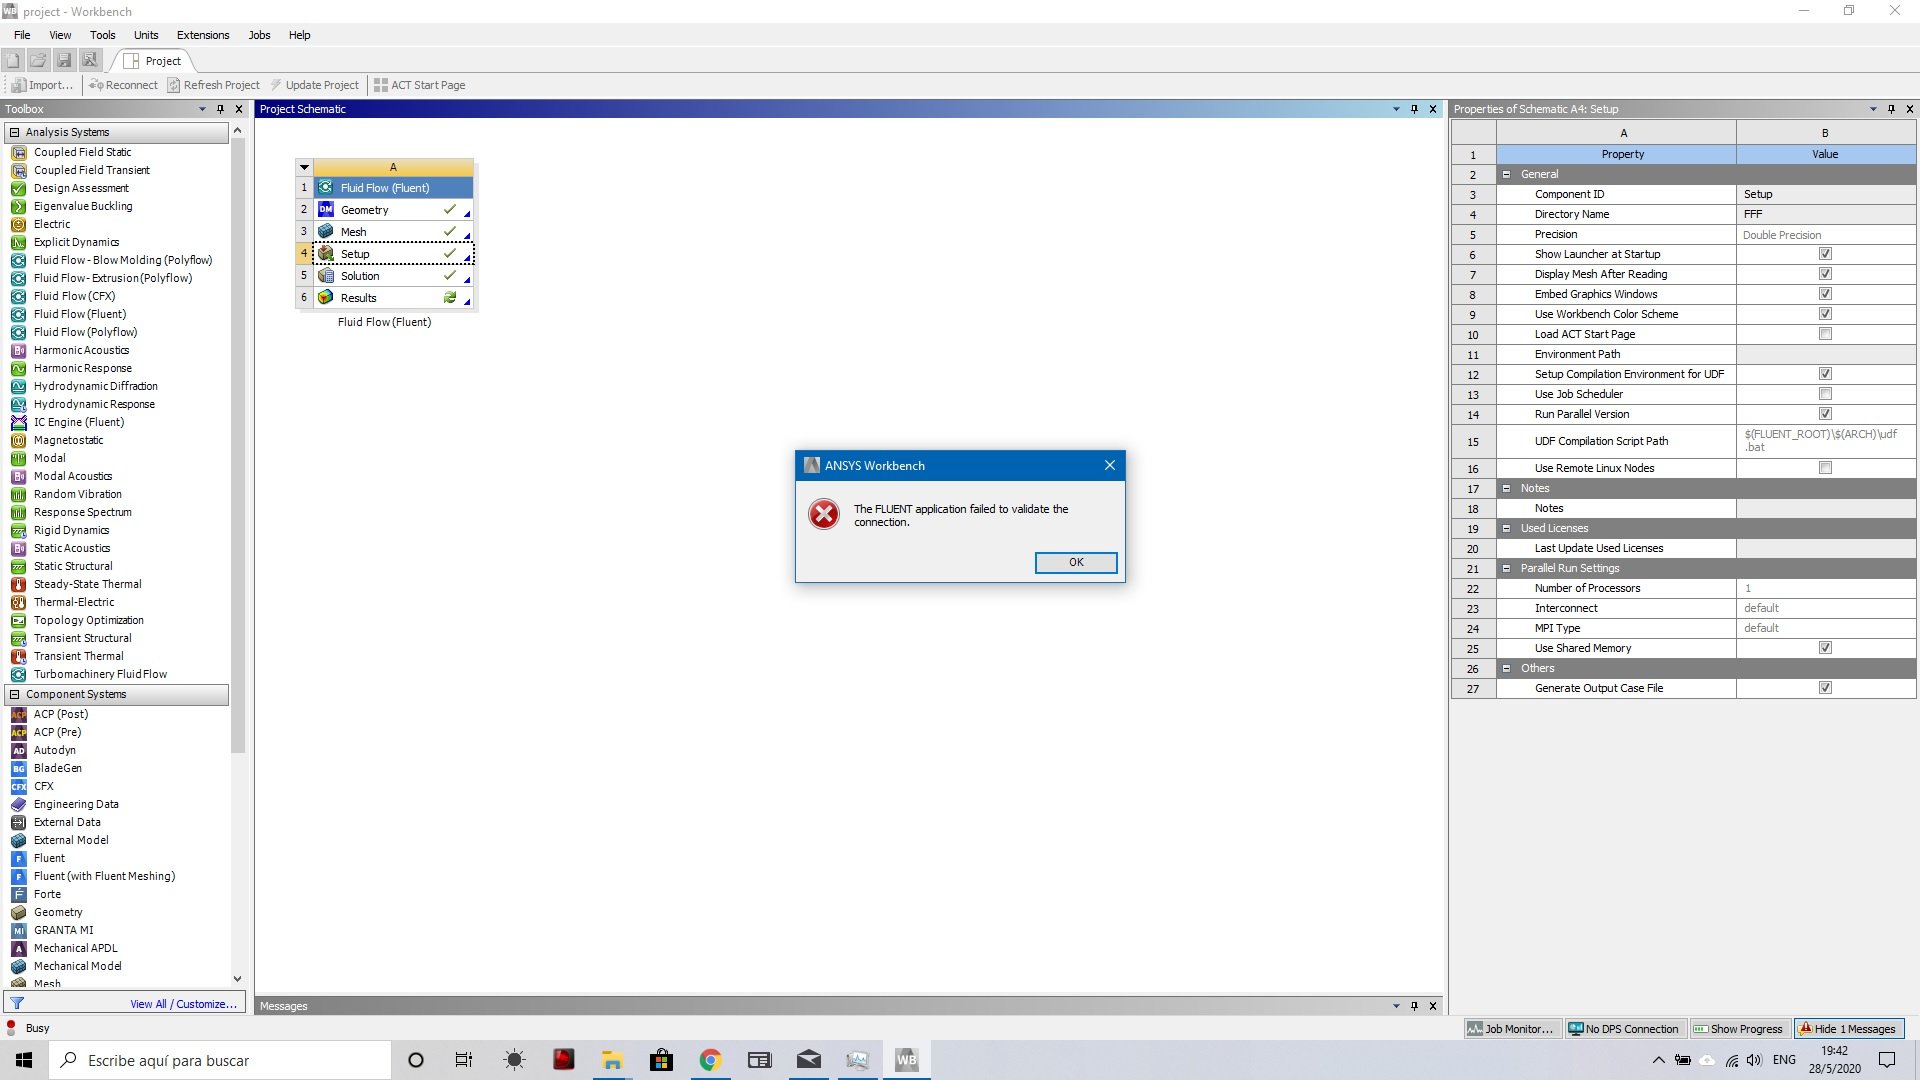Click the Update Project button
The width and height of the screenshot is (1920, 1080).
pos(314,85)
